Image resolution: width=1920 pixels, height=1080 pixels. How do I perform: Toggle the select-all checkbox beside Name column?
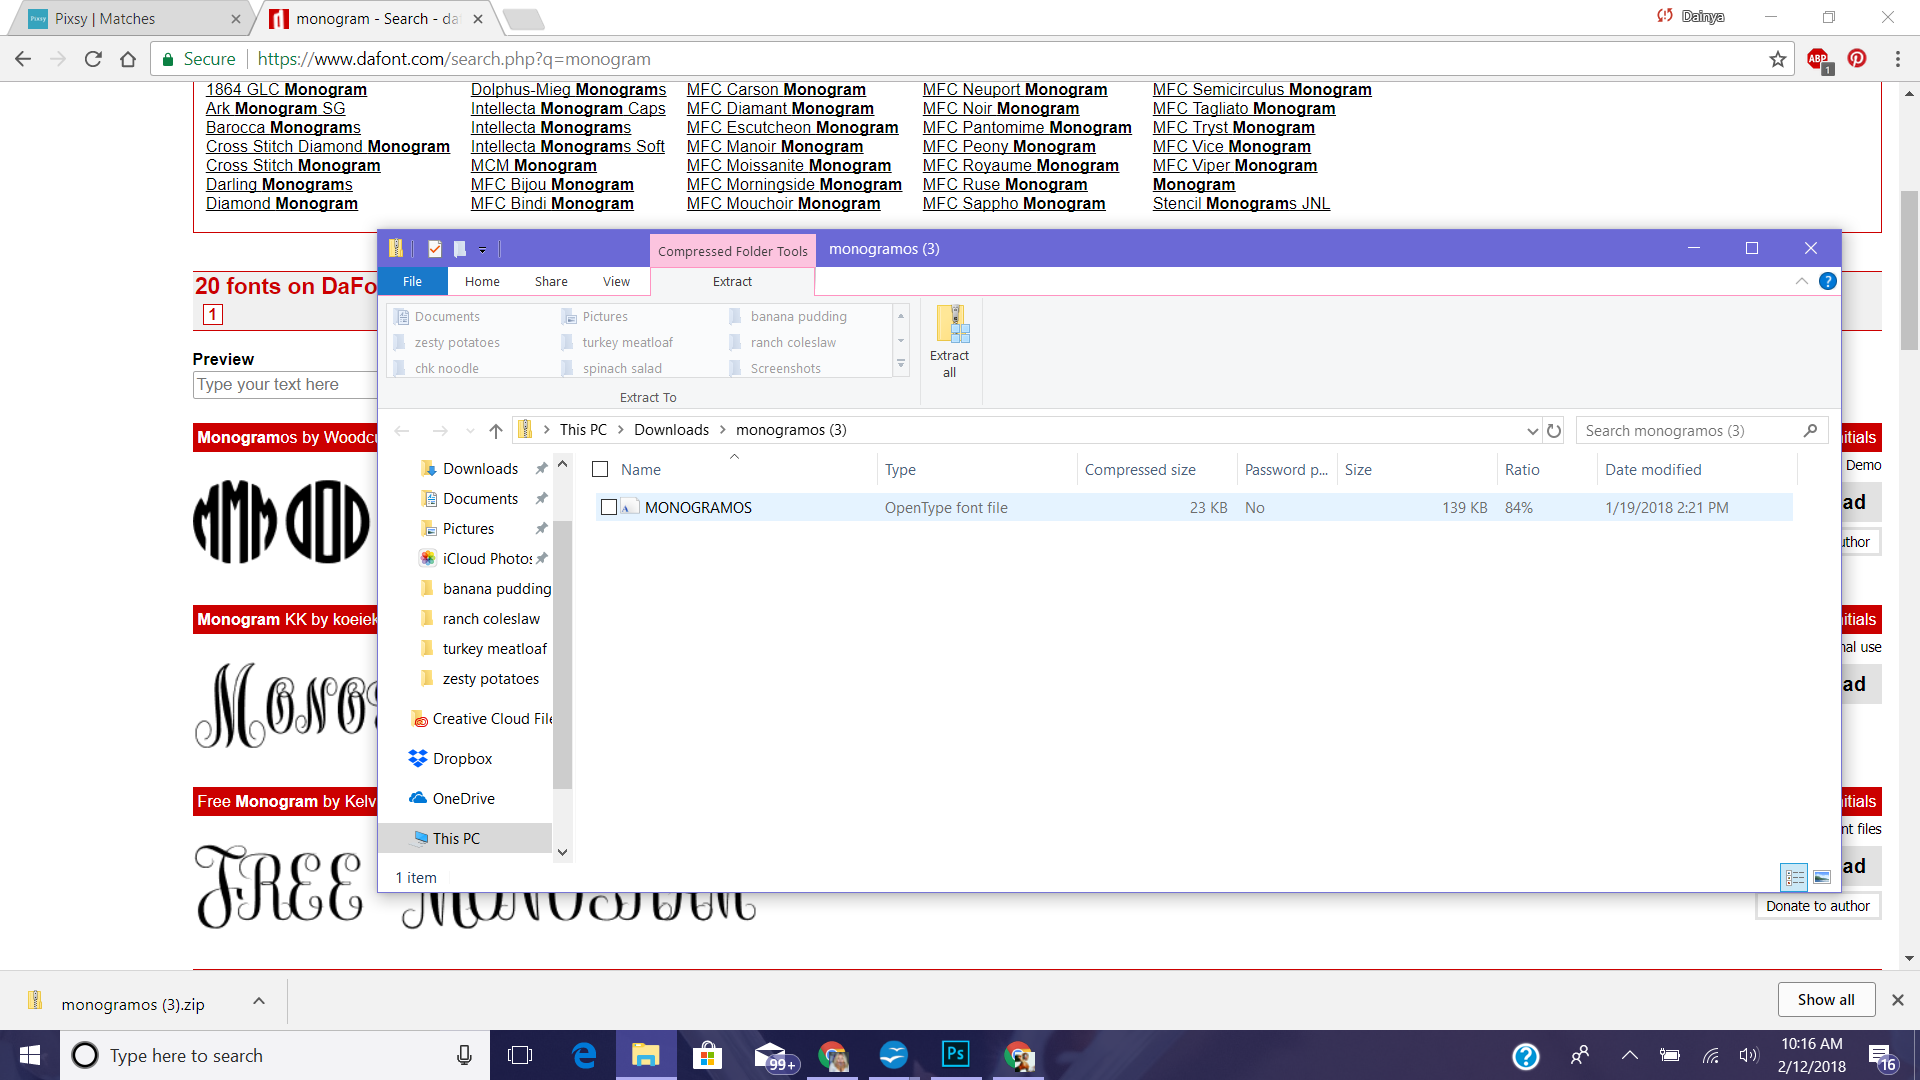click(x=600, y=469)
